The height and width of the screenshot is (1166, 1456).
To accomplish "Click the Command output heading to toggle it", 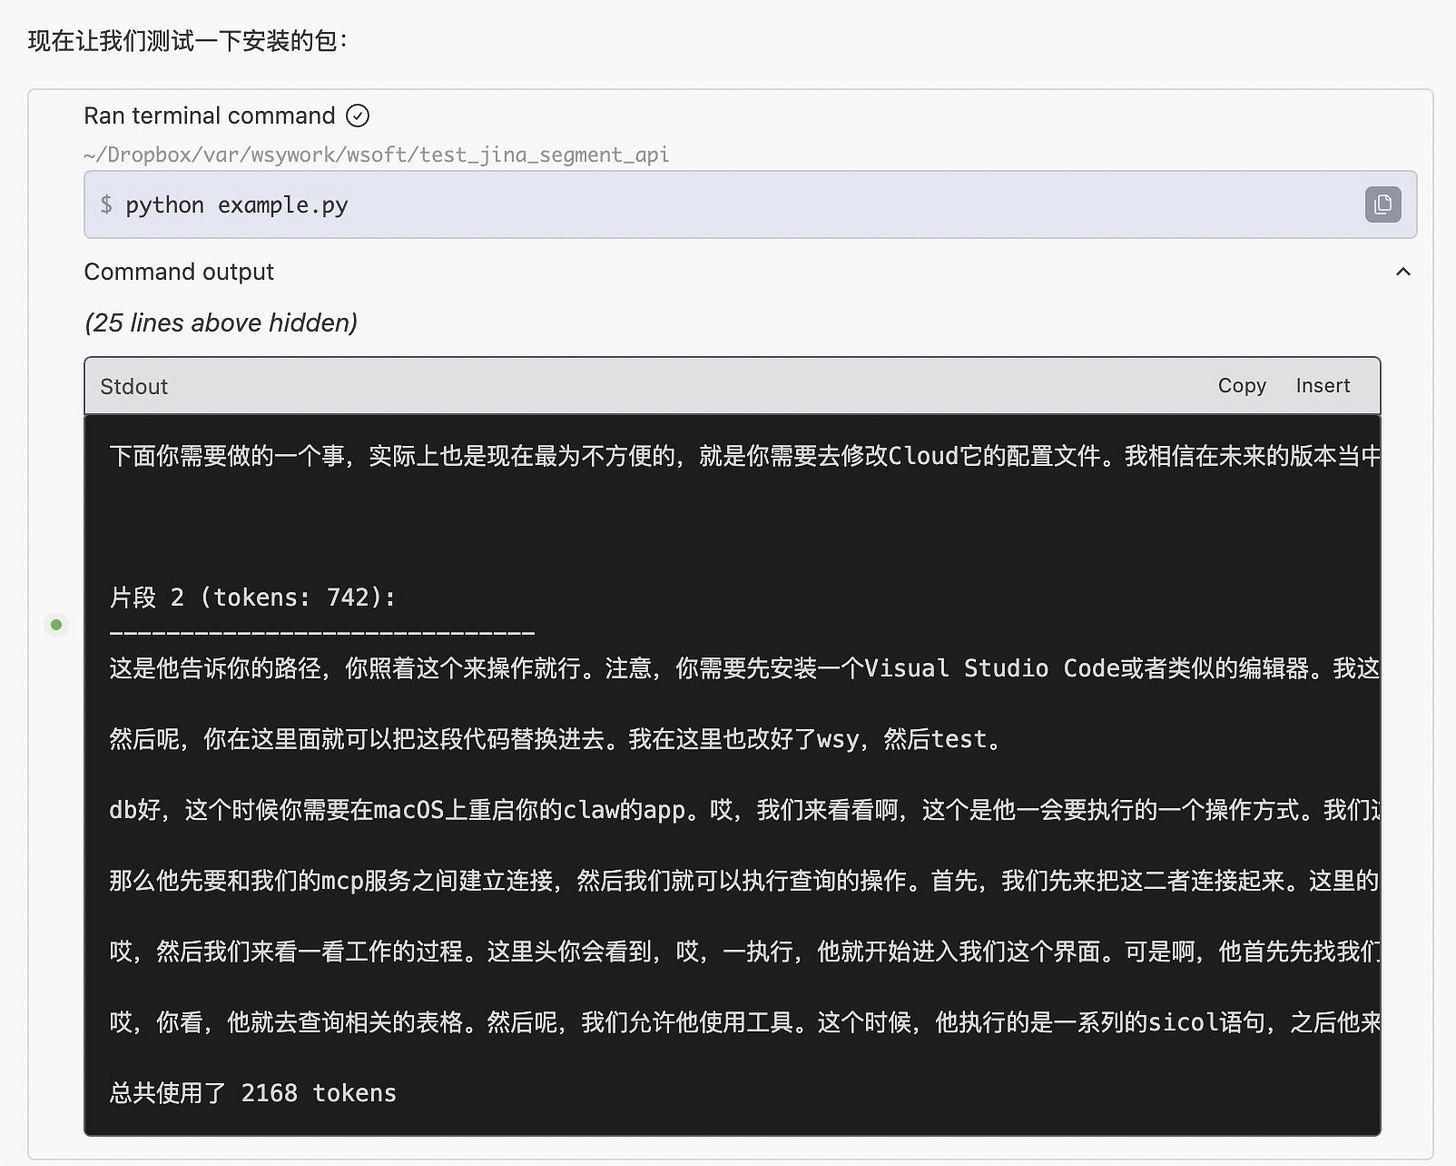I will point(179,271).
